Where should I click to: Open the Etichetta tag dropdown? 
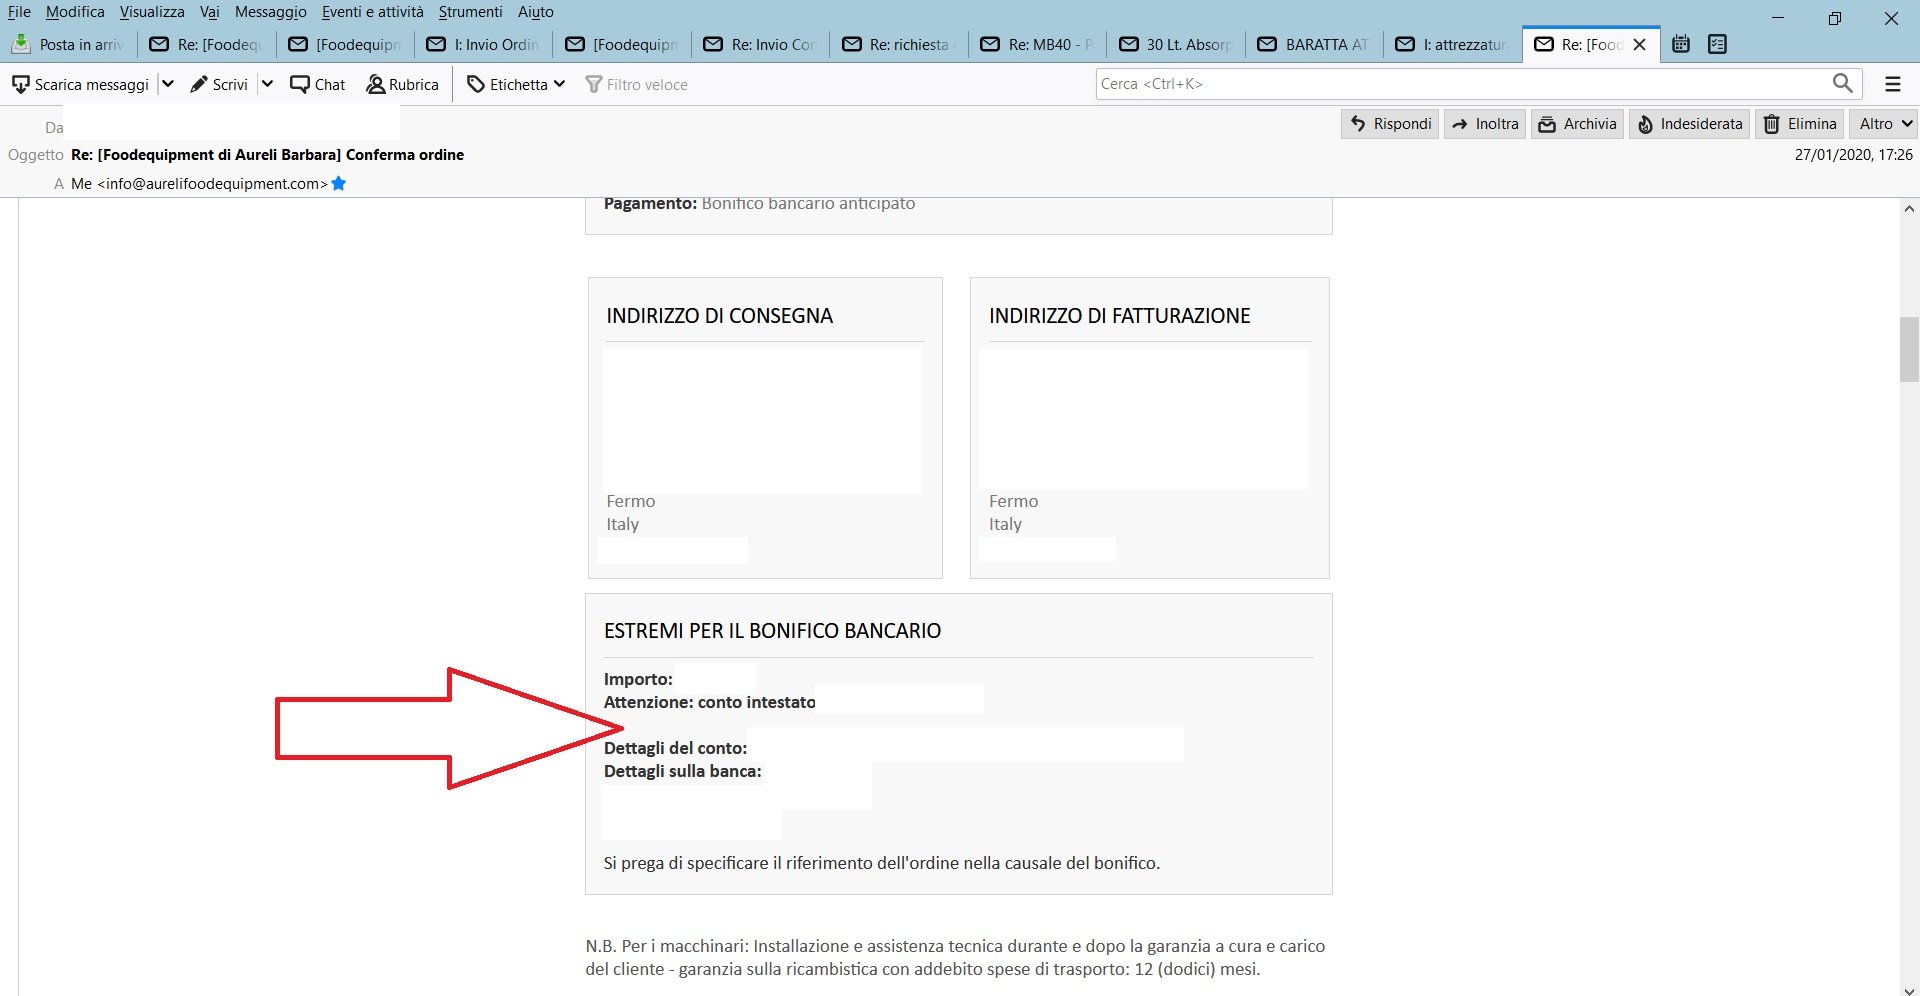[x=517, y=85]
